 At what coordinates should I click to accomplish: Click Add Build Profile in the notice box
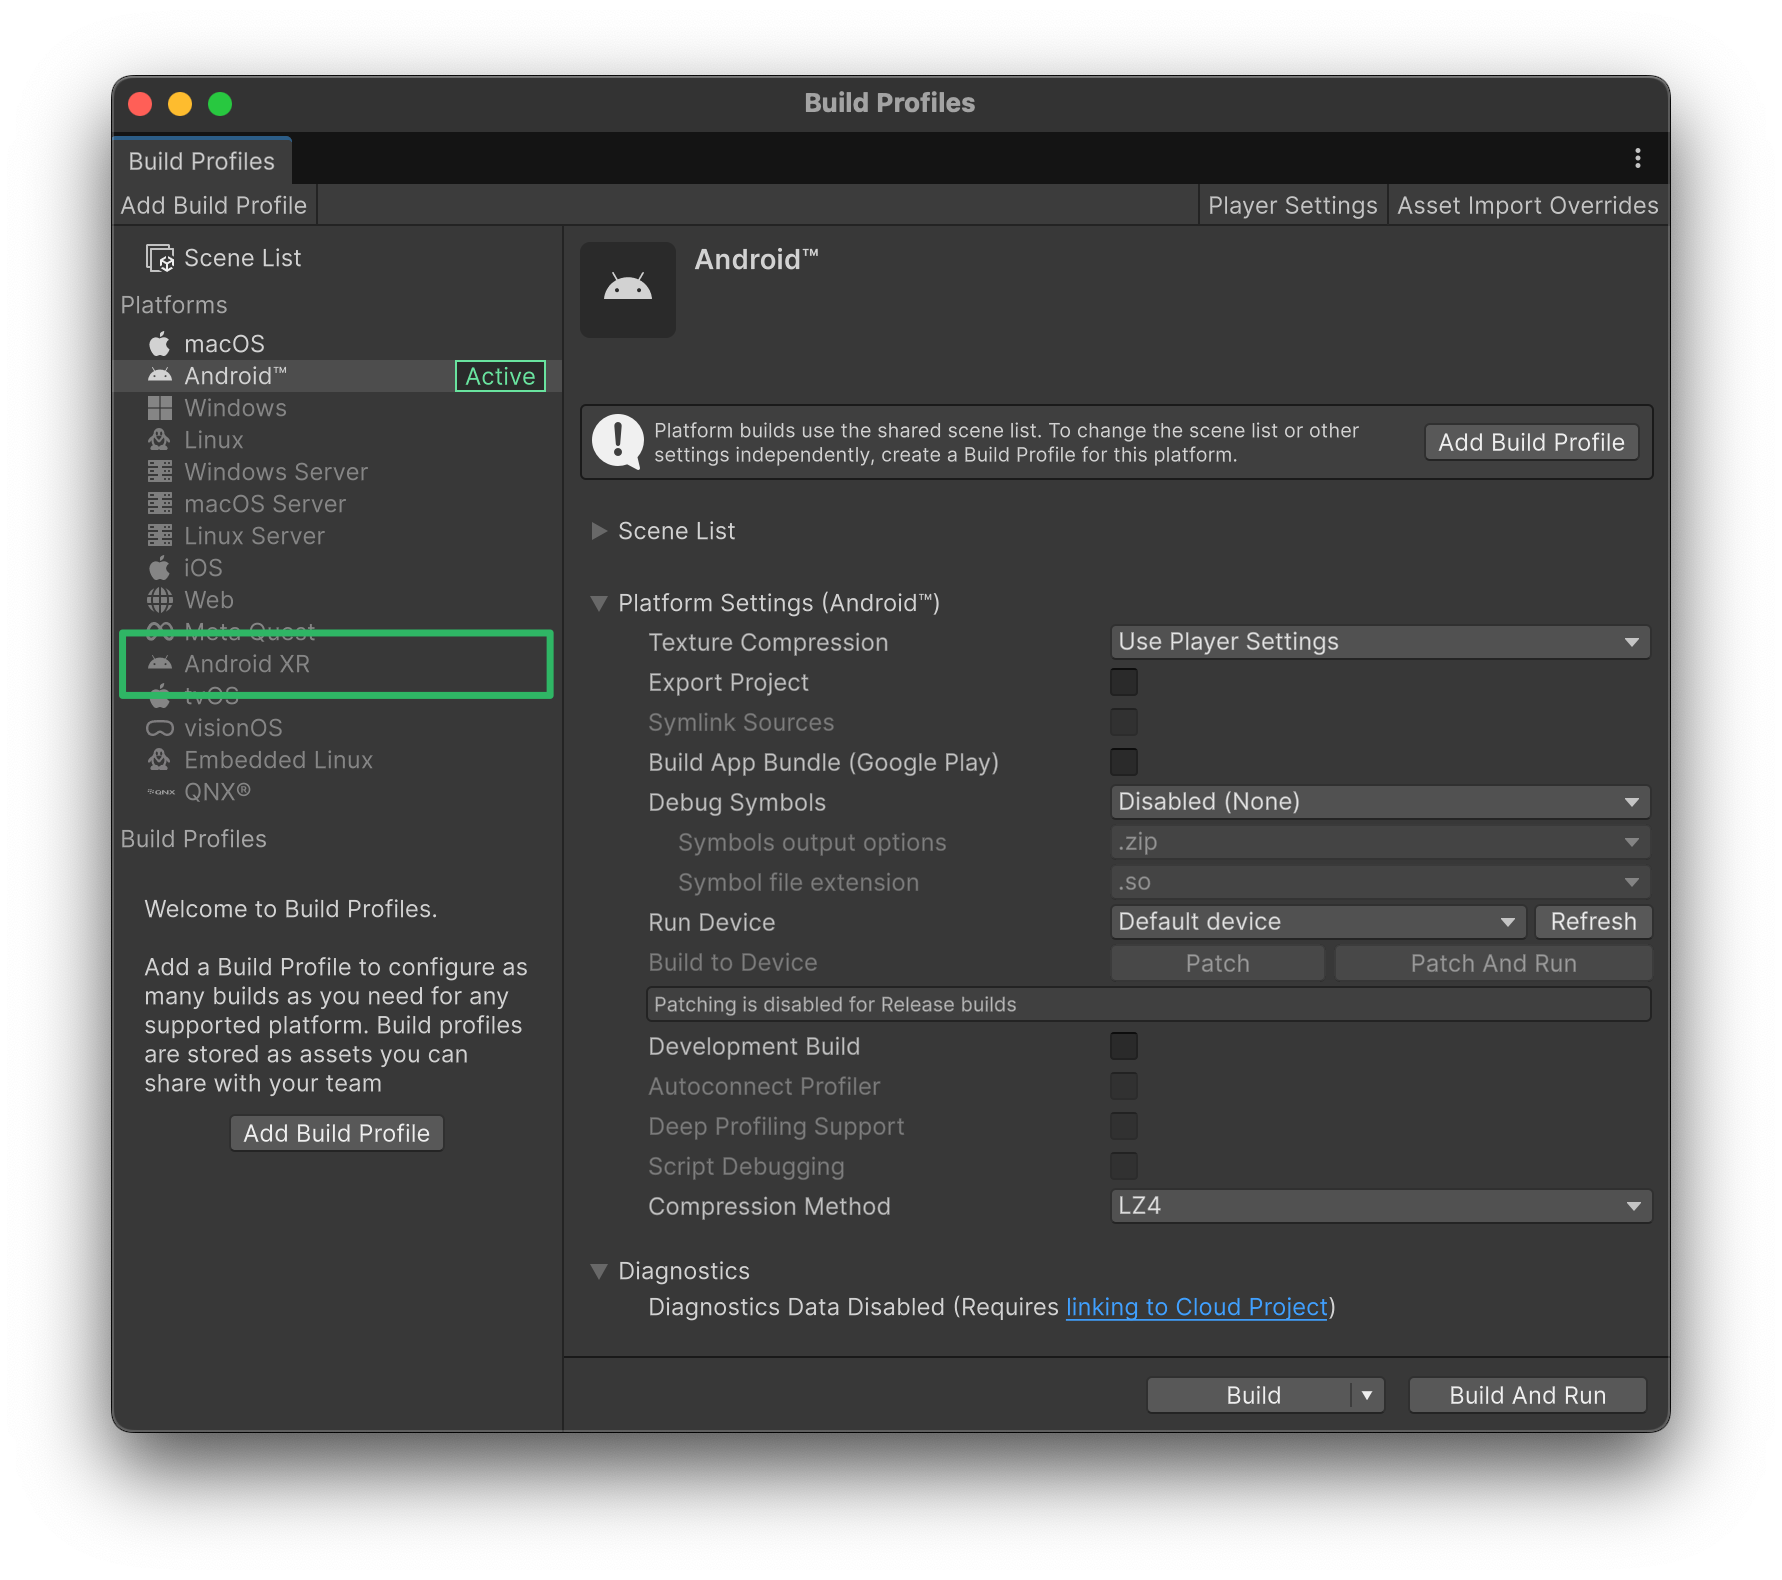pyautogui.click(x=1531, y=442)
